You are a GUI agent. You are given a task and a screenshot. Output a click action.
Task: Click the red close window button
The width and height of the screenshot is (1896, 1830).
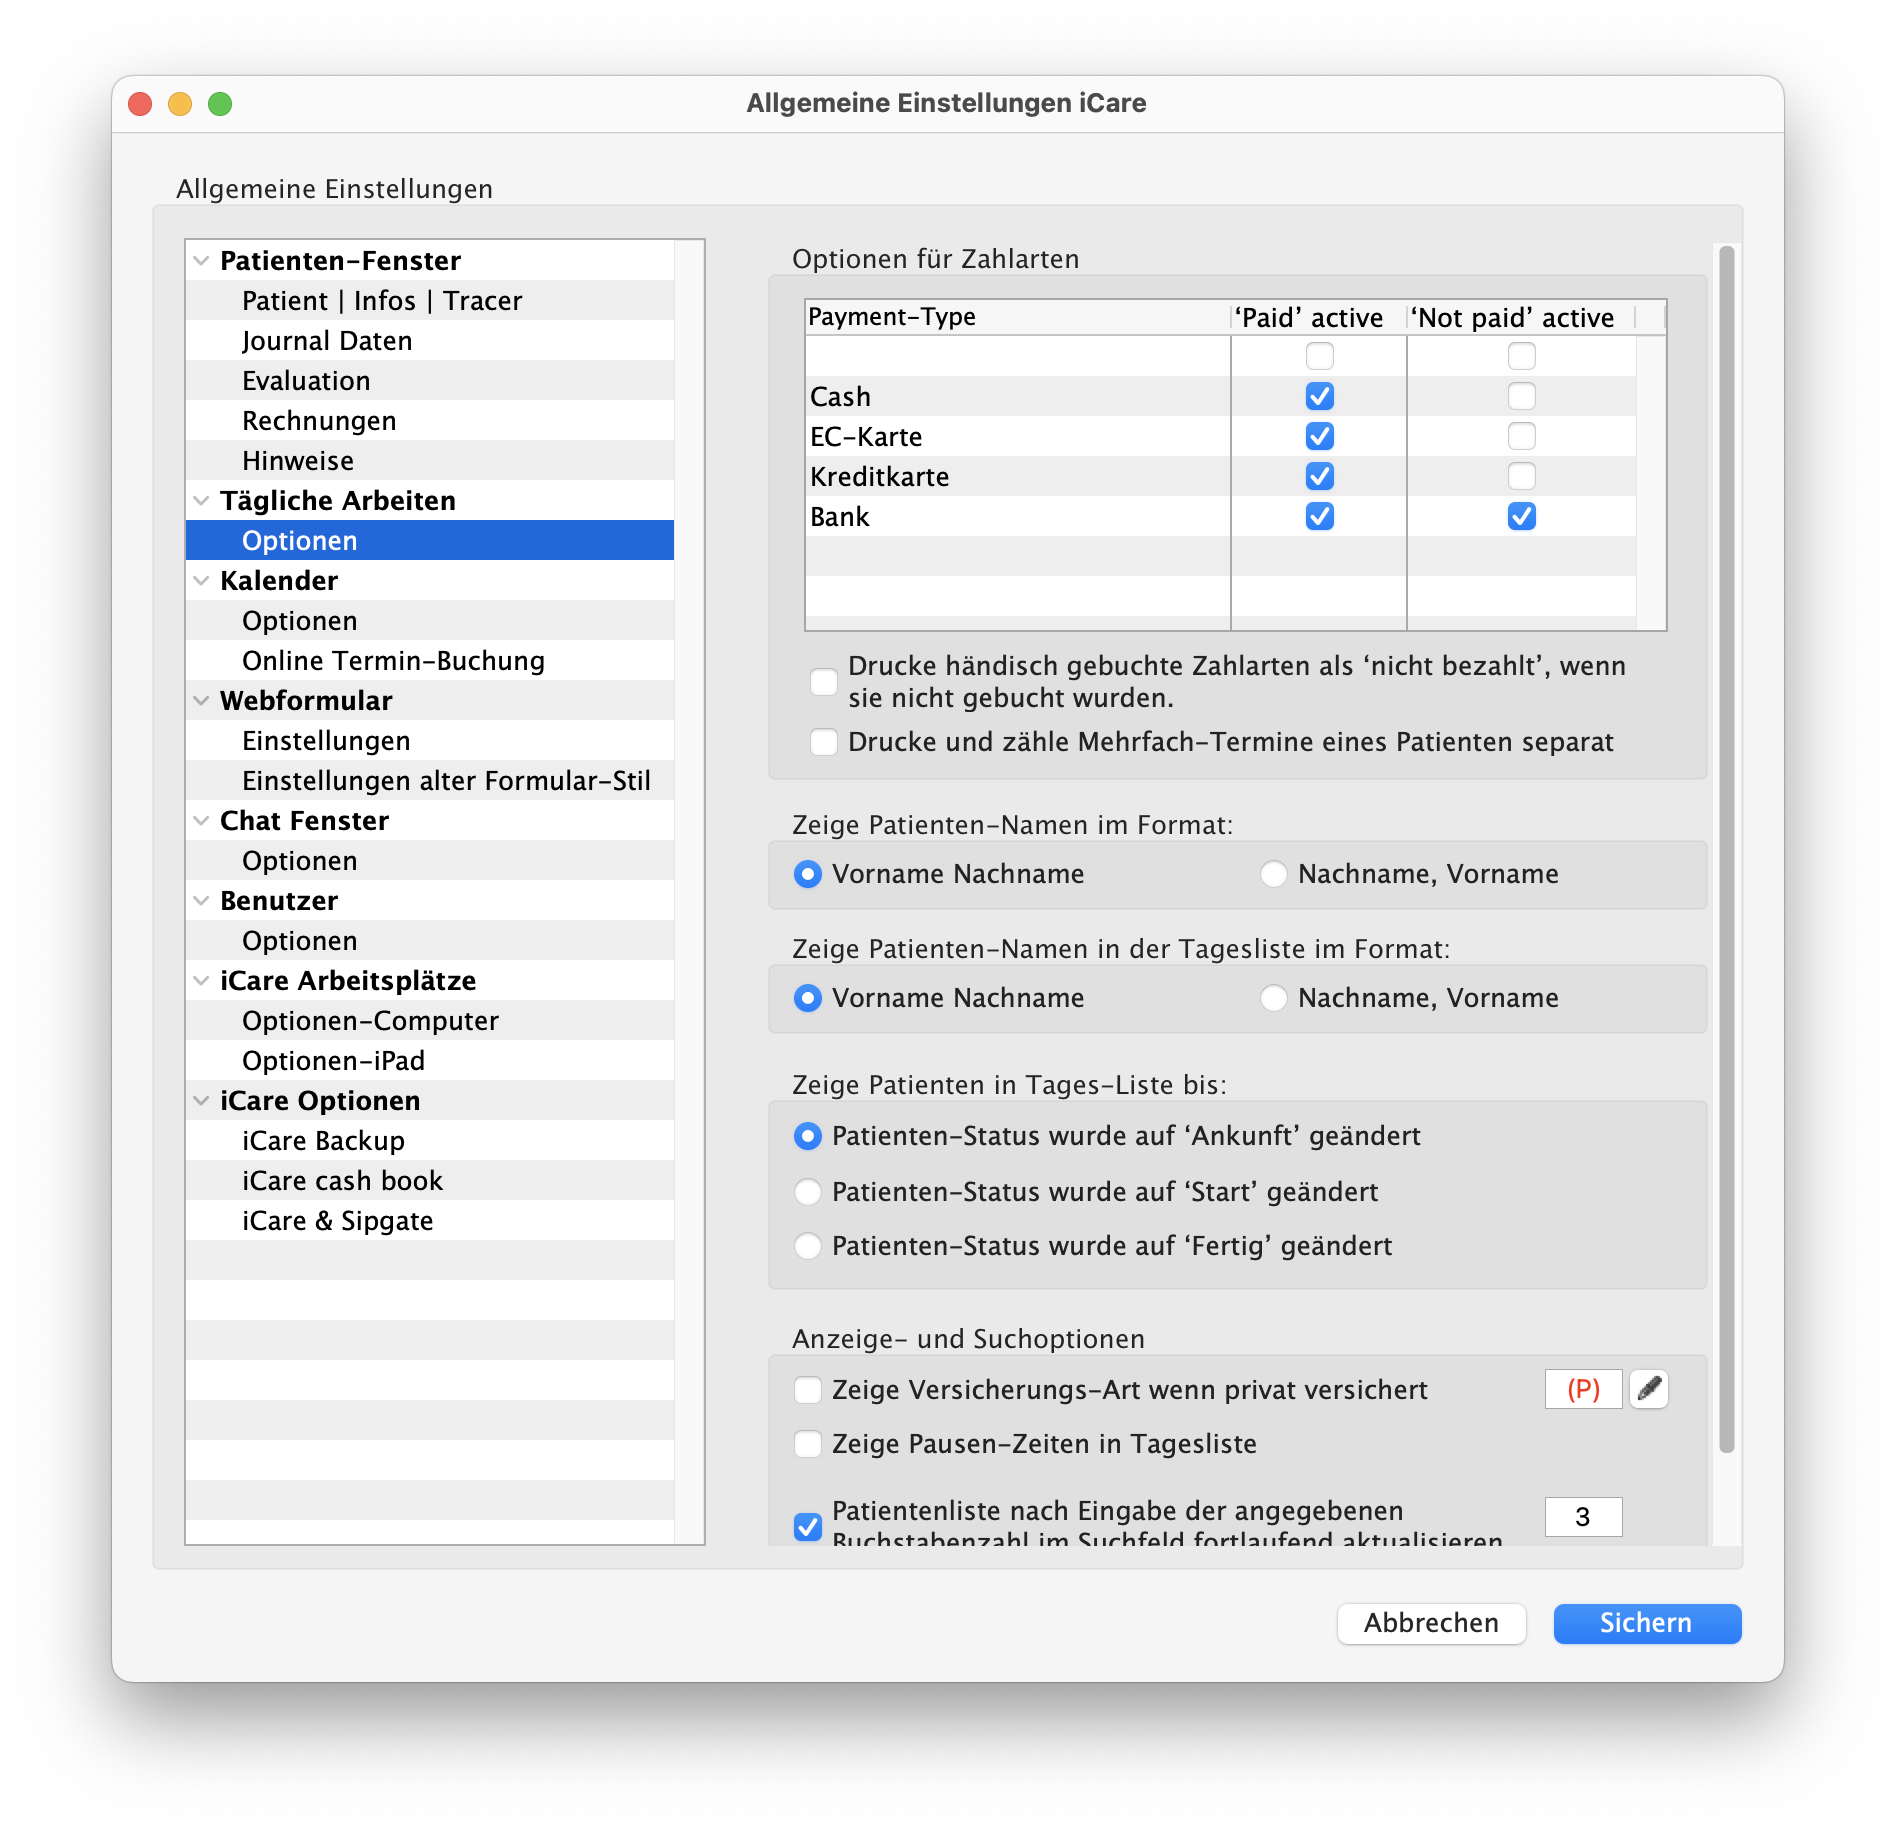click(140, 104)
